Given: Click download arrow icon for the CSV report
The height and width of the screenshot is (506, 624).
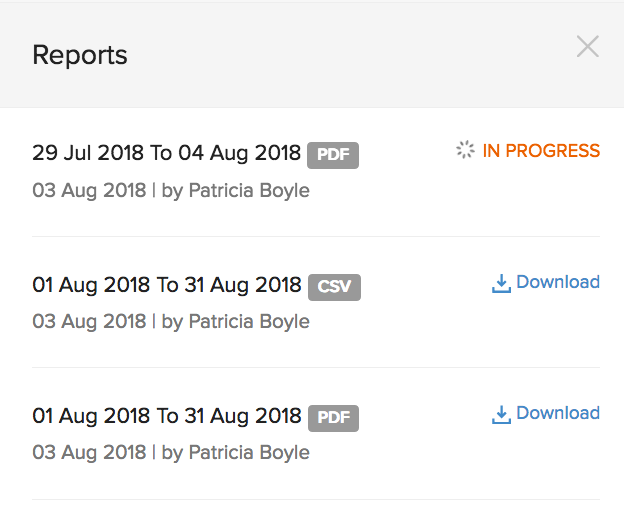Looking at the screenshot, I should 501,284.
